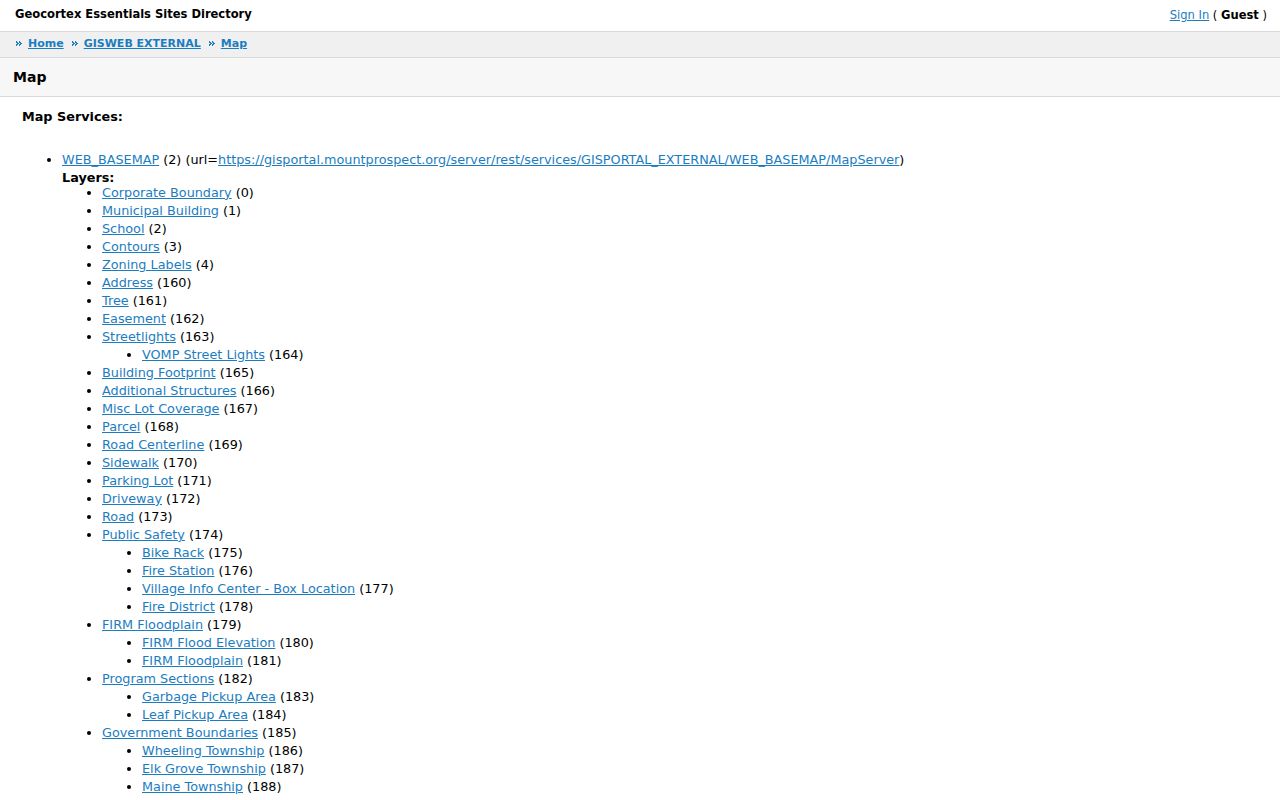Select the Sidewalk layer link
1280x800 pixels.
[130, 463]
